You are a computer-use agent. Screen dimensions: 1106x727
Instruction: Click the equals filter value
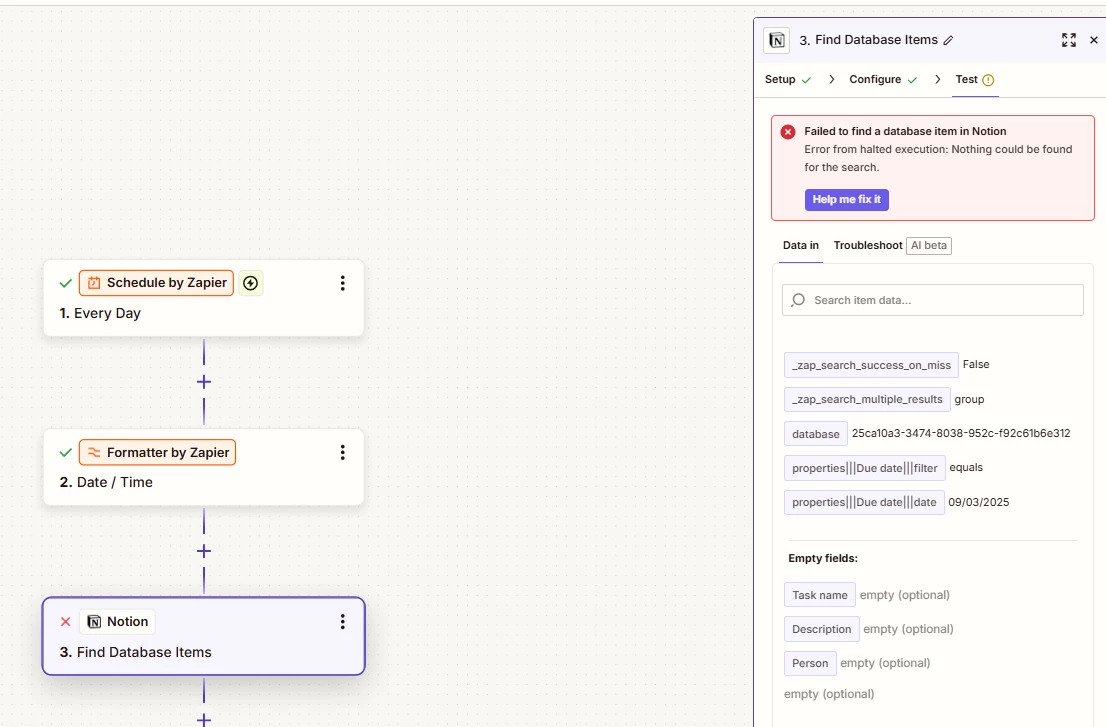pyautogui.click(x=966, y=468)
